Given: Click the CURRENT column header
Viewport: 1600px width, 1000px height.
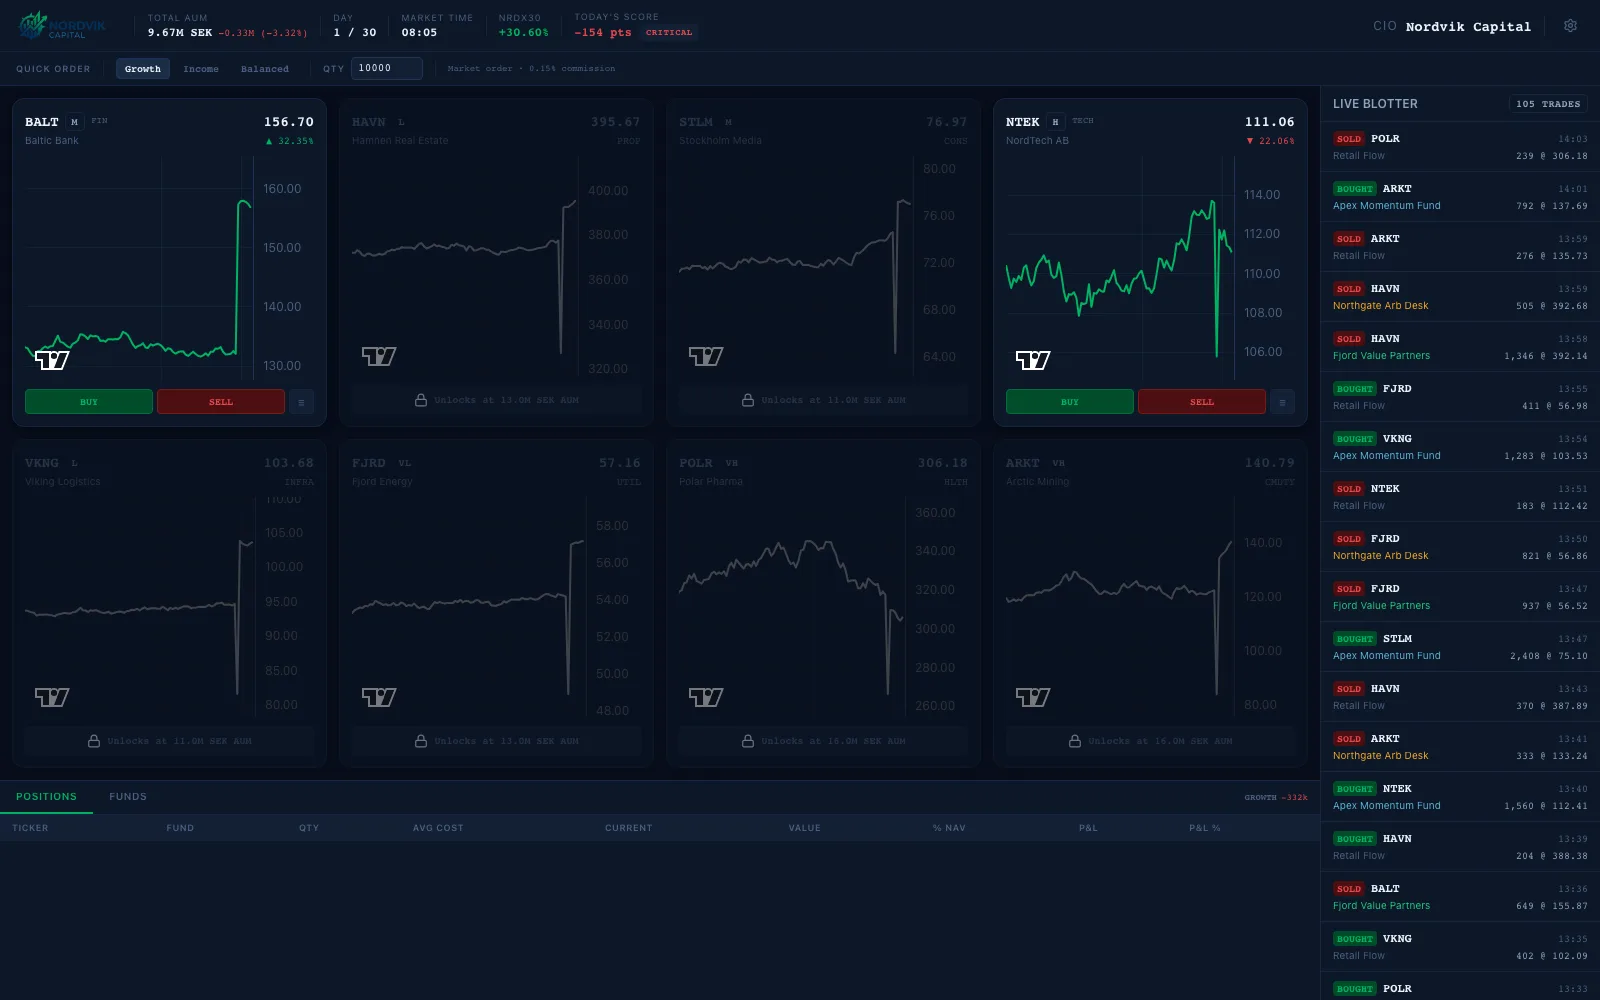Looking at the screenshot, I should (x=628, y=828).
